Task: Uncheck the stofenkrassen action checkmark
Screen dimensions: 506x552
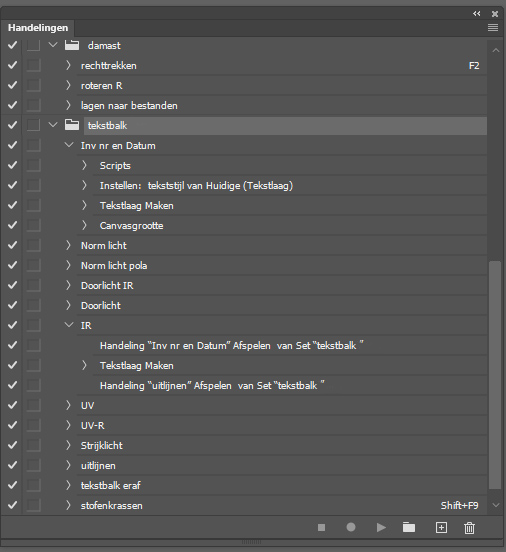Action: pos(12,505)
